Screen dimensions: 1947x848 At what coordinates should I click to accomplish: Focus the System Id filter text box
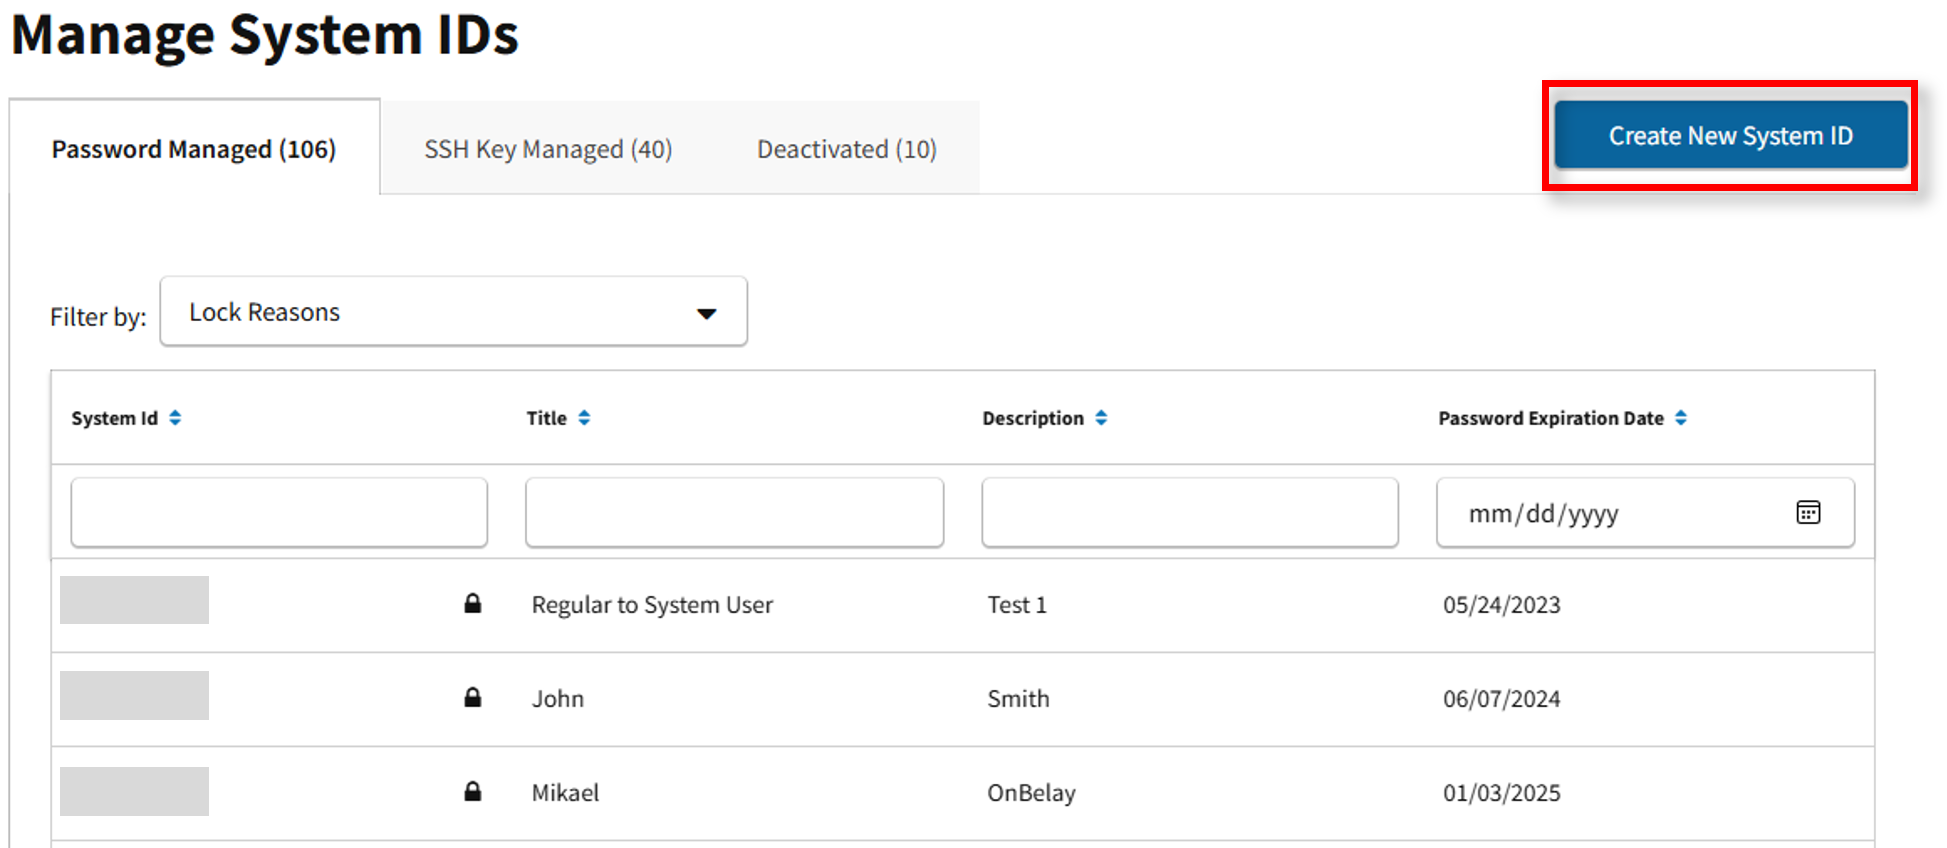pyautogui.click(x=279, y=513)
